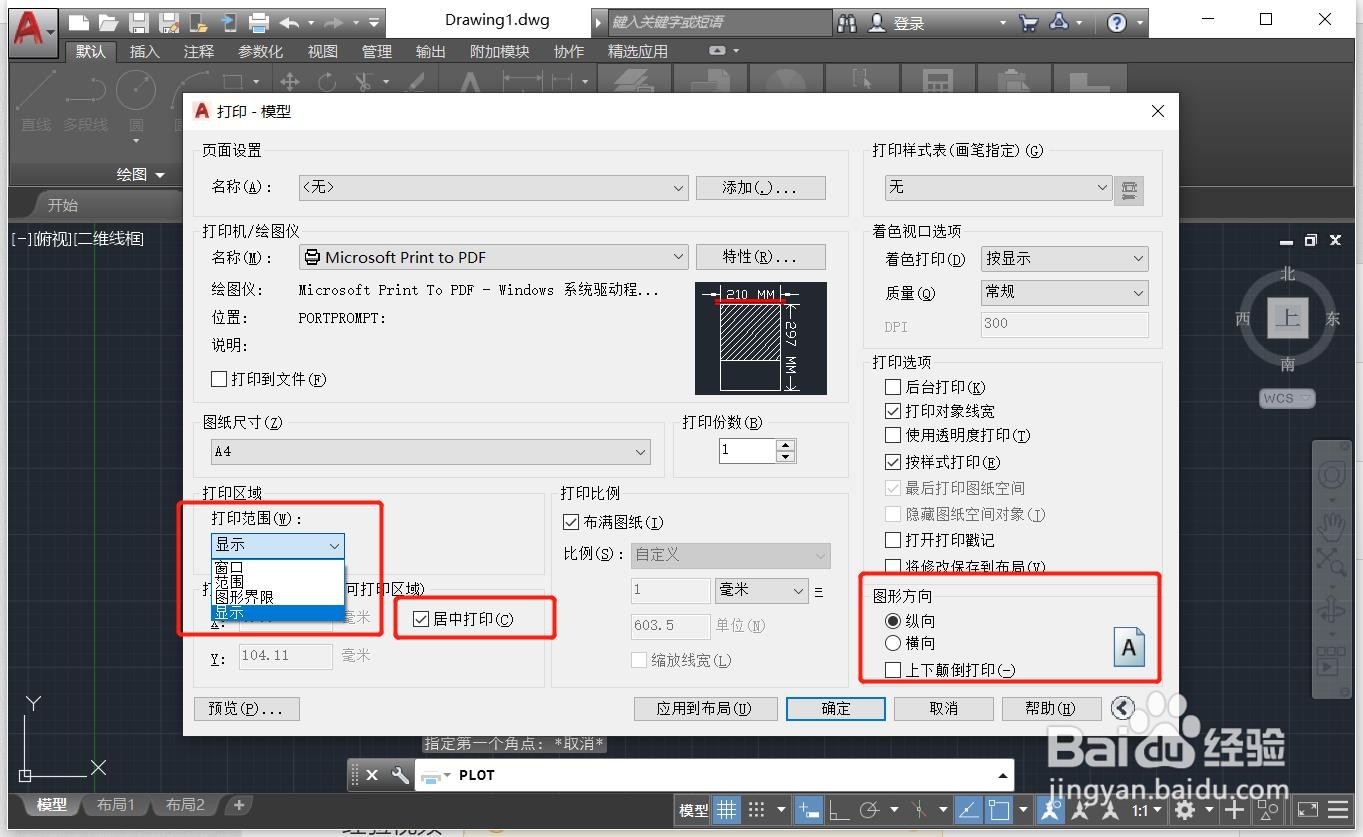Open the page setup name dropdown

(x=494, y=187)
